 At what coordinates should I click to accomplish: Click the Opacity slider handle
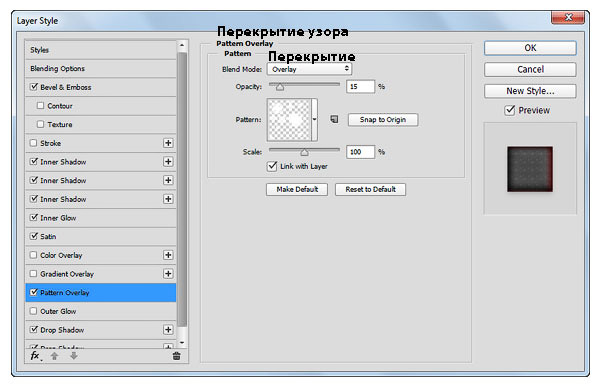coord(280,87)
